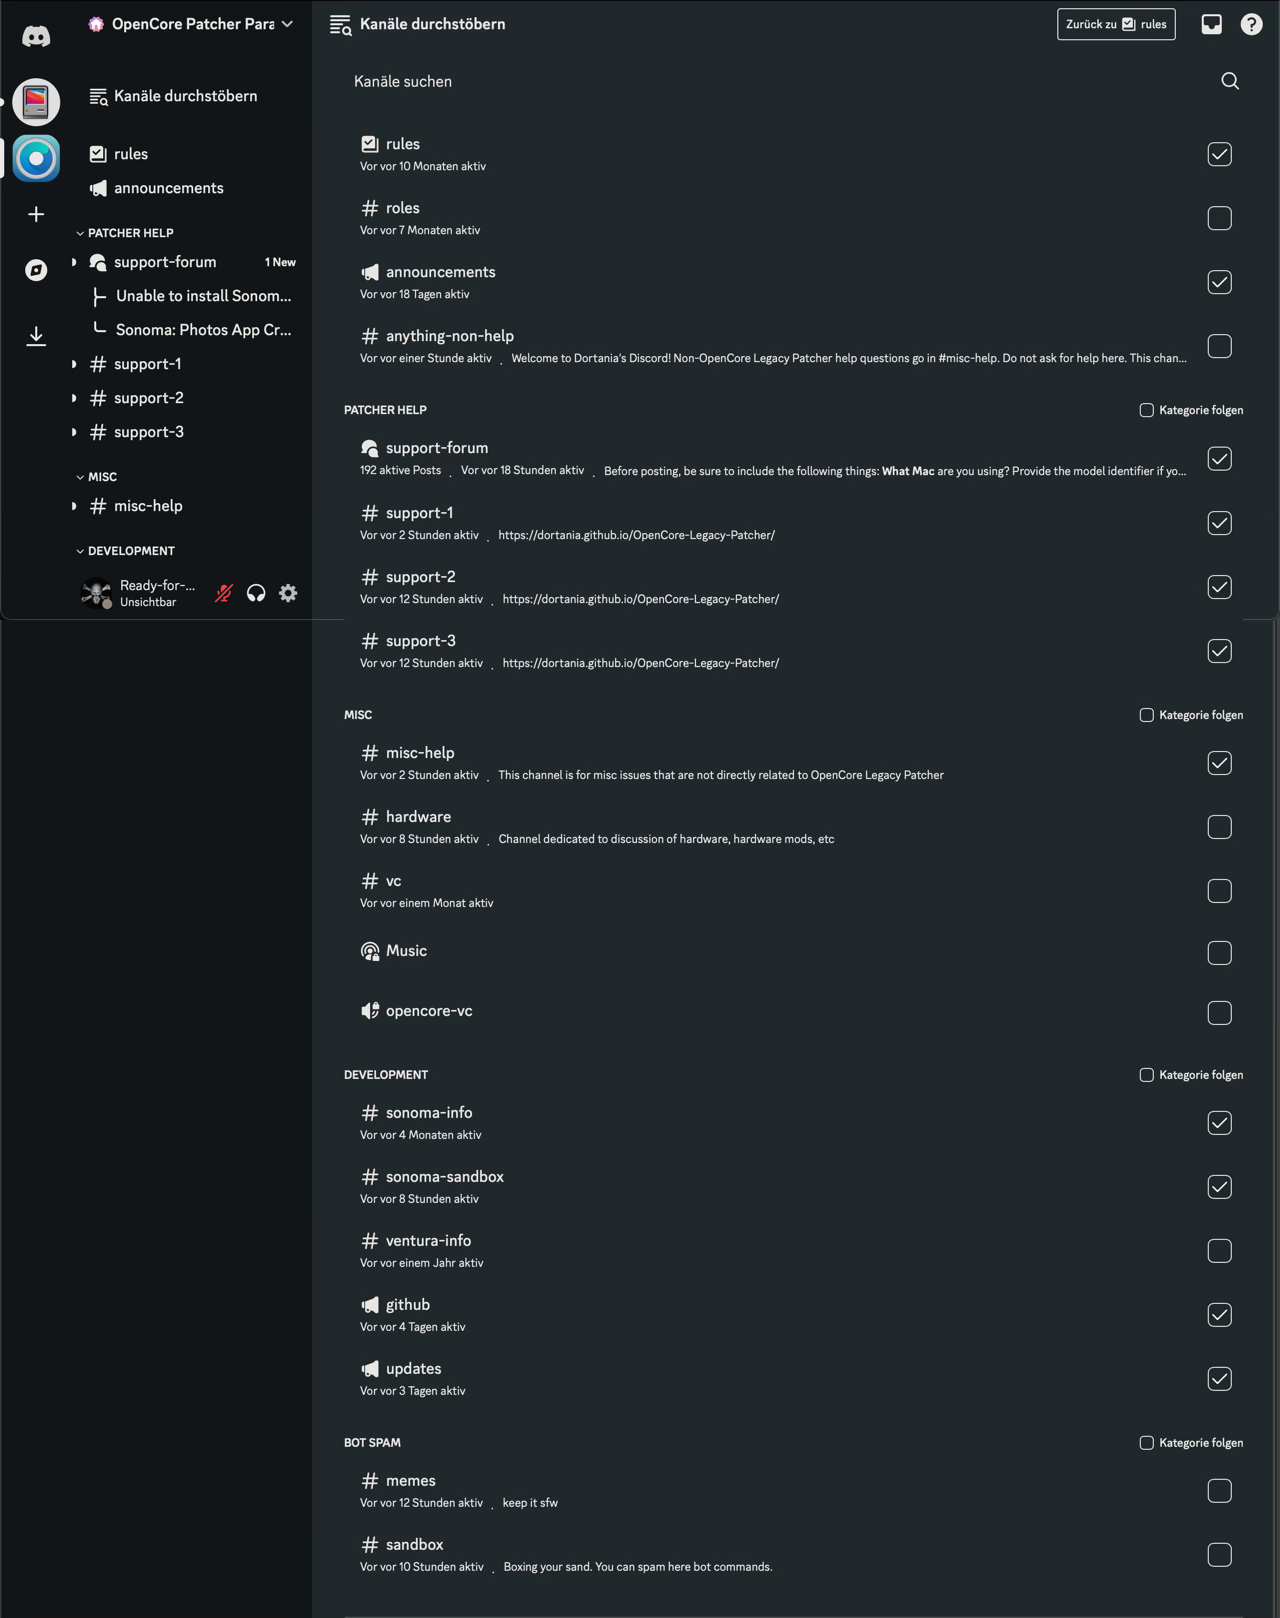This screenshot has width=1280, height=1618.
Task: Open user settings gear icon
Action: [288, 593]
